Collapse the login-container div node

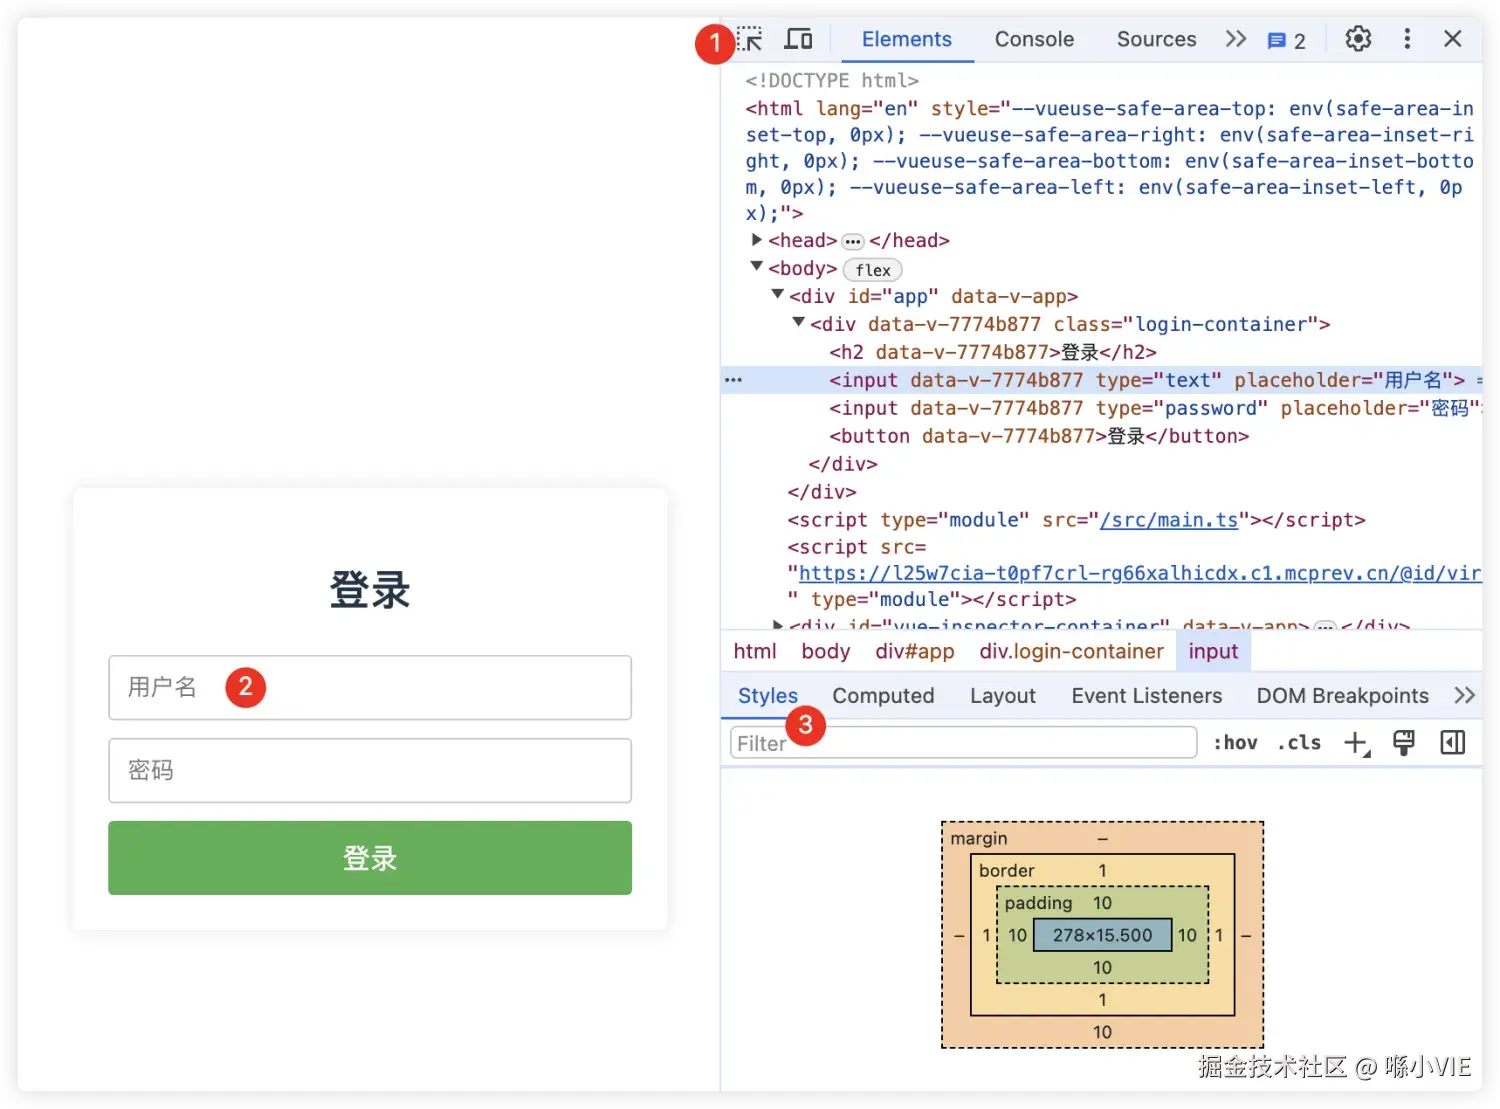799,323
